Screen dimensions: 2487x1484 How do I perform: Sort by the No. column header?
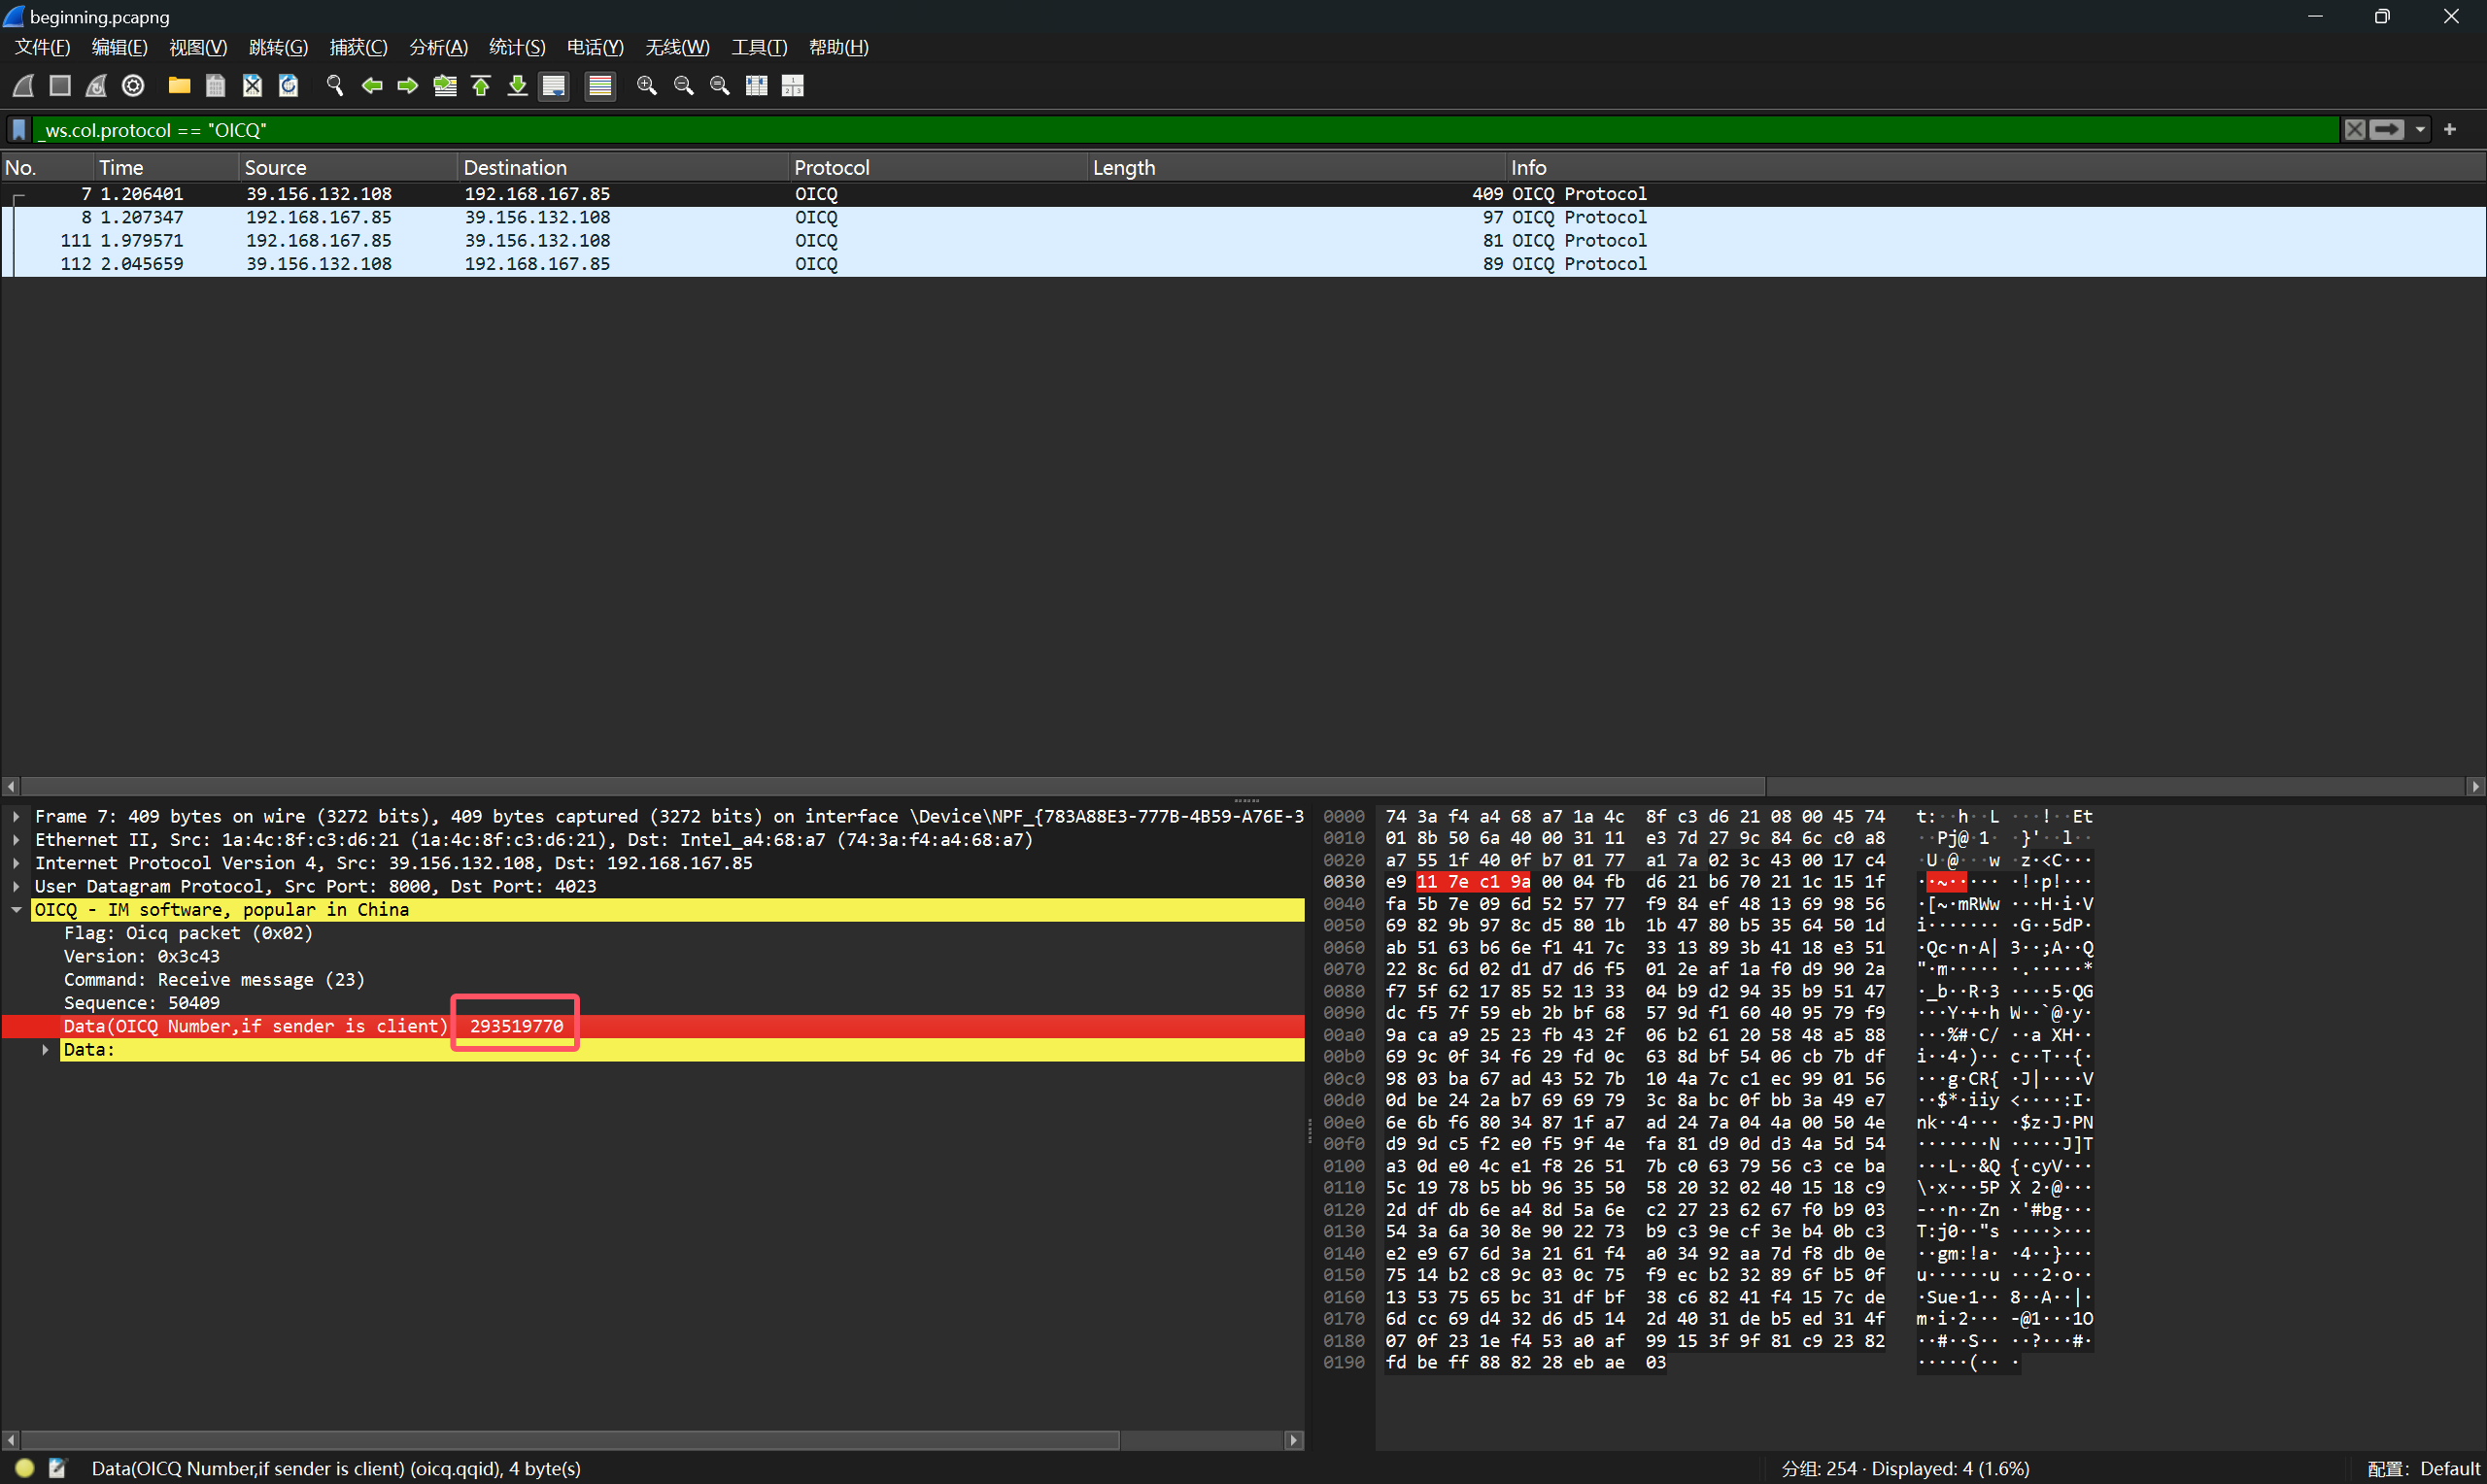(47, 168)
